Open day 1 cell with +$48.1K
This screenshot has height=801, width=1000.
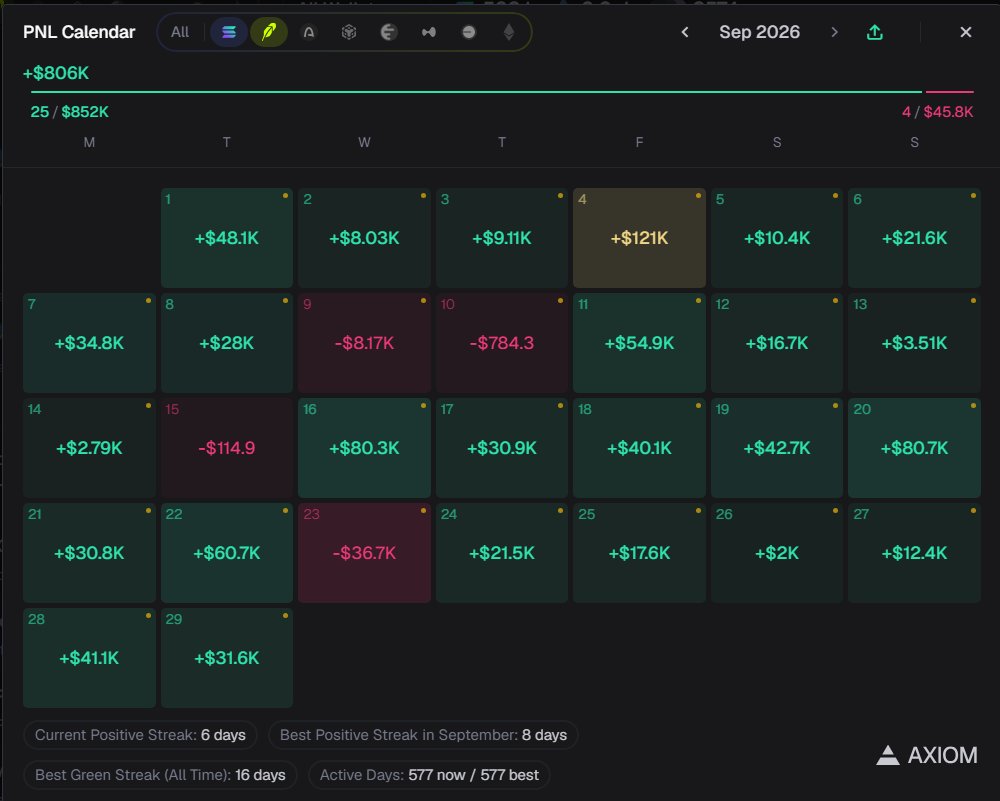[x=226, y=238]
